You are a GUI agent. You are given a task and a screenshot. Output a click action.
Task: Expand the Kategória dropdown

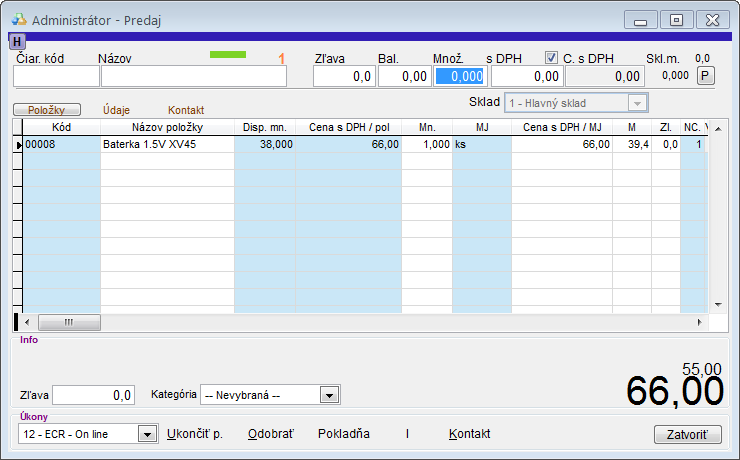(x=329, y=395)
